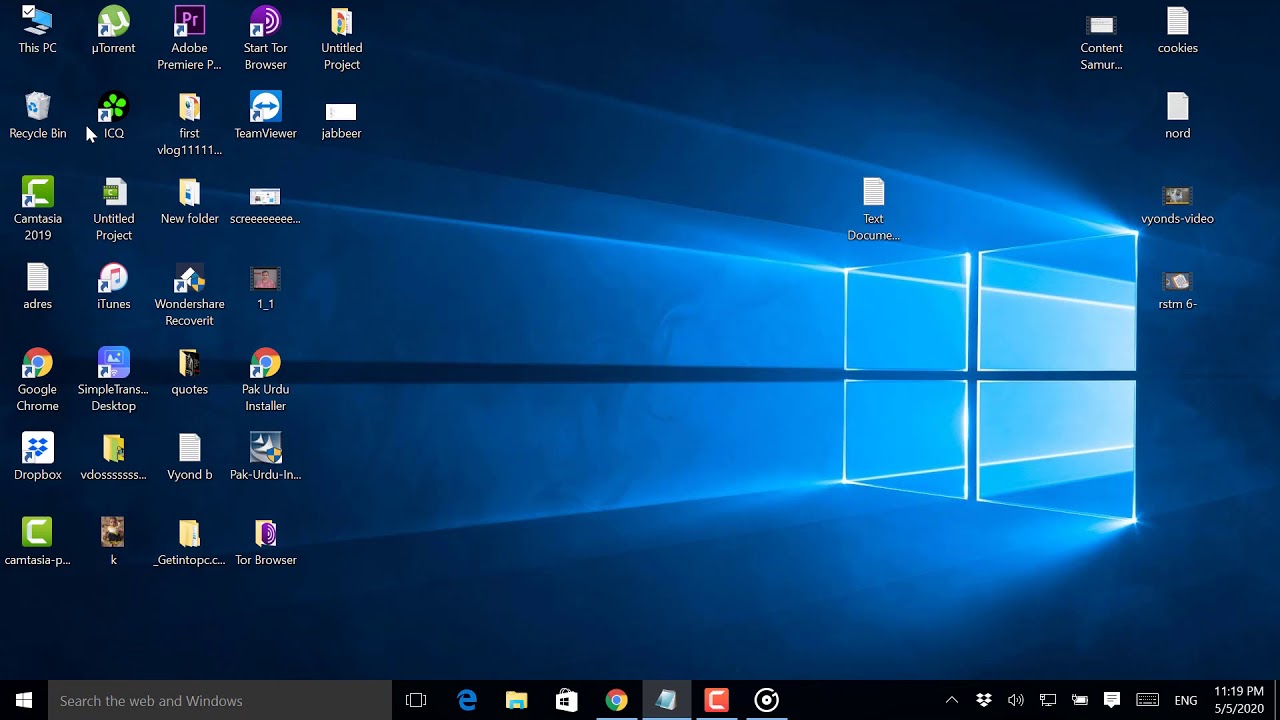The width and height of the screenshot is (1280, 720).
Task: Open Microsoft Store from taskbar
Action: click(566, 700)
